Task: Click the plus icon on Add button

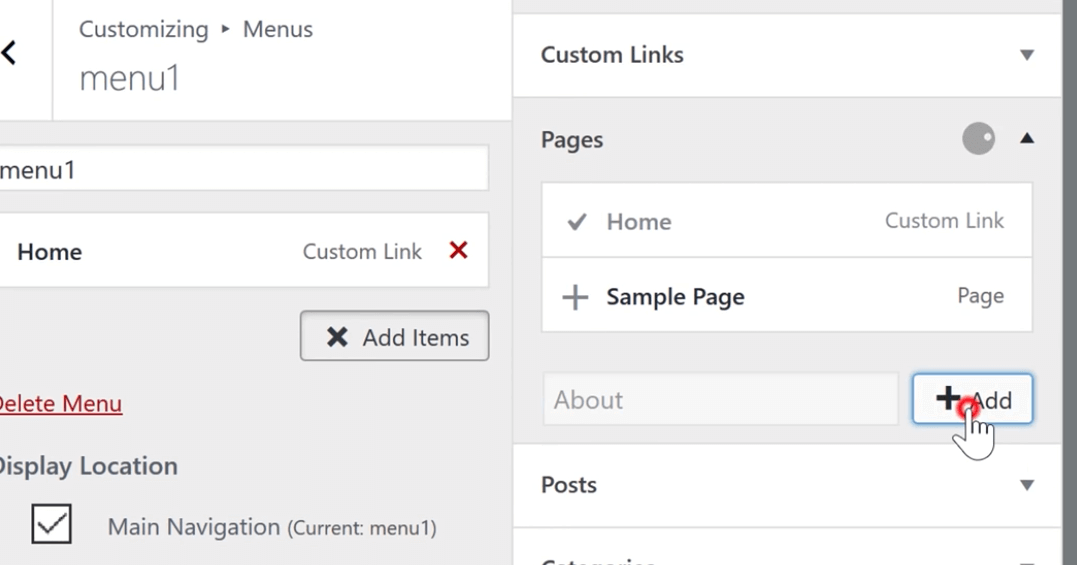Action: (x=948, y=398)
